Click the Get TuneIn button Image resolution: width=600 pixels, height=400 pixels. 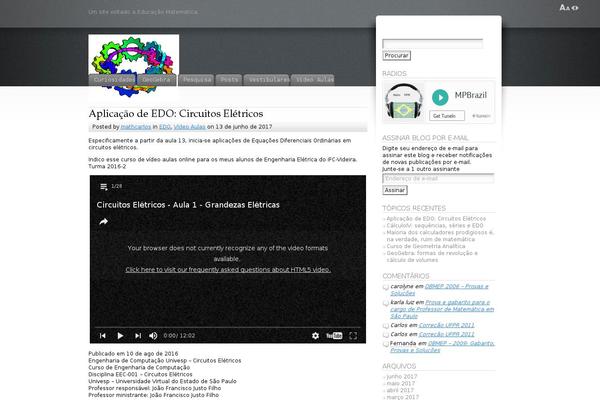pyautogui.click(x=447, y=116)
